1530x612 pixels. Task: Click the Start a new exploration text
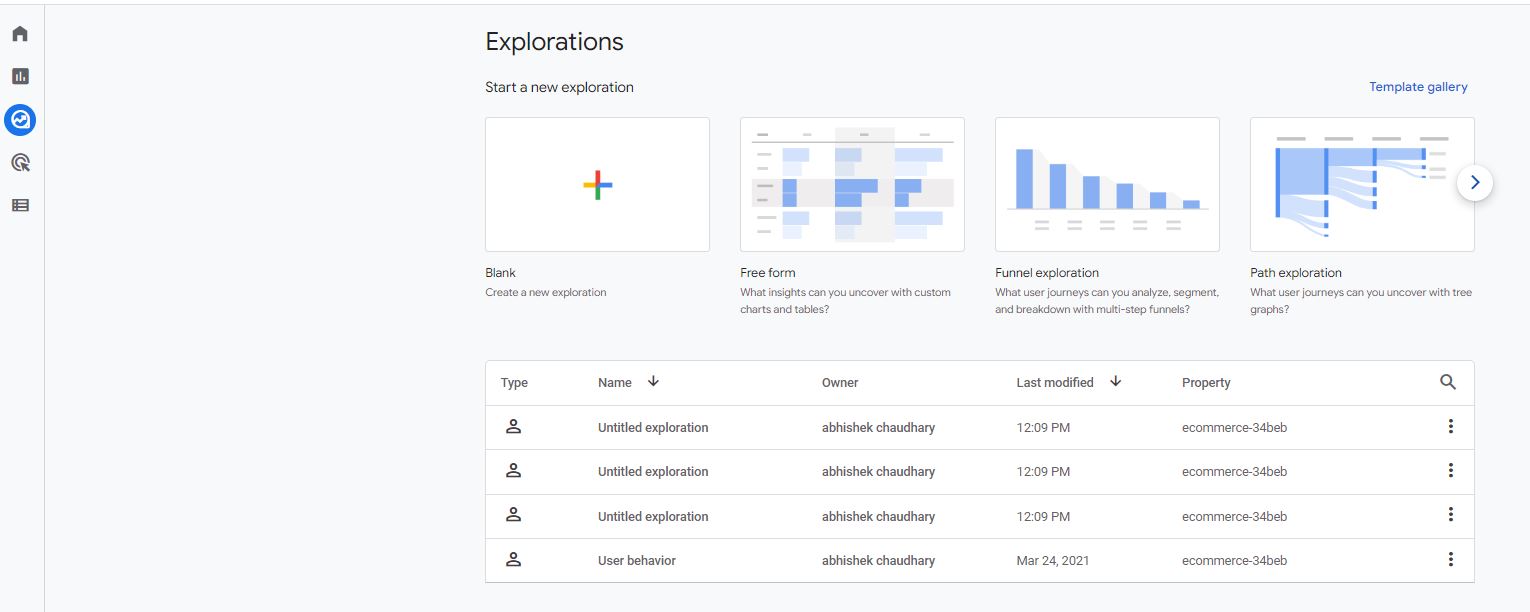pos(559,87)
